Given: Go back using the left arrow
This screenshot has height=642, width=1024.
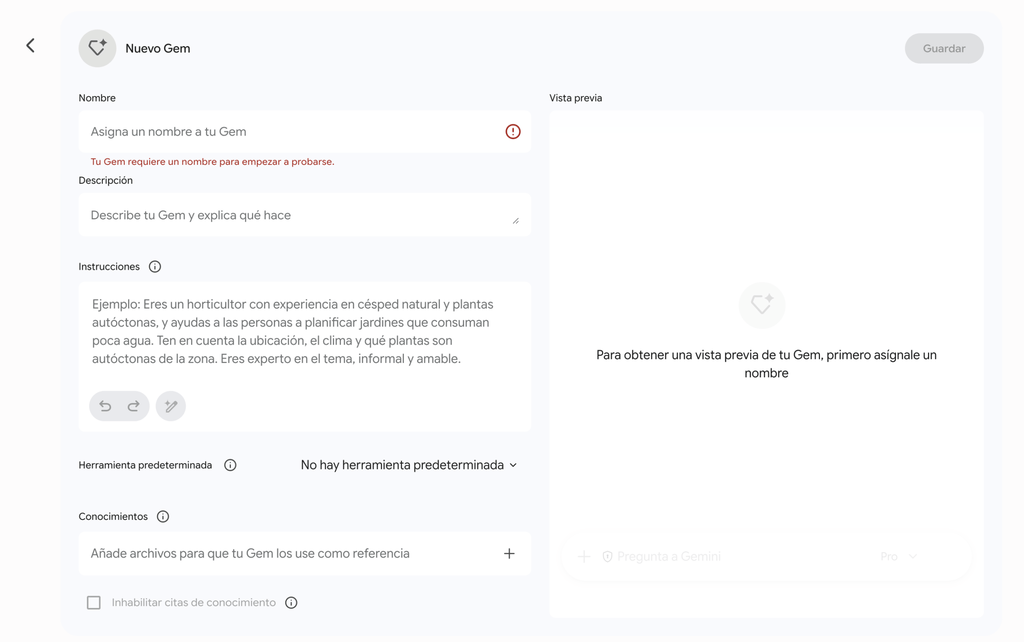Looking at the screenshot, I should coord(30,45).
